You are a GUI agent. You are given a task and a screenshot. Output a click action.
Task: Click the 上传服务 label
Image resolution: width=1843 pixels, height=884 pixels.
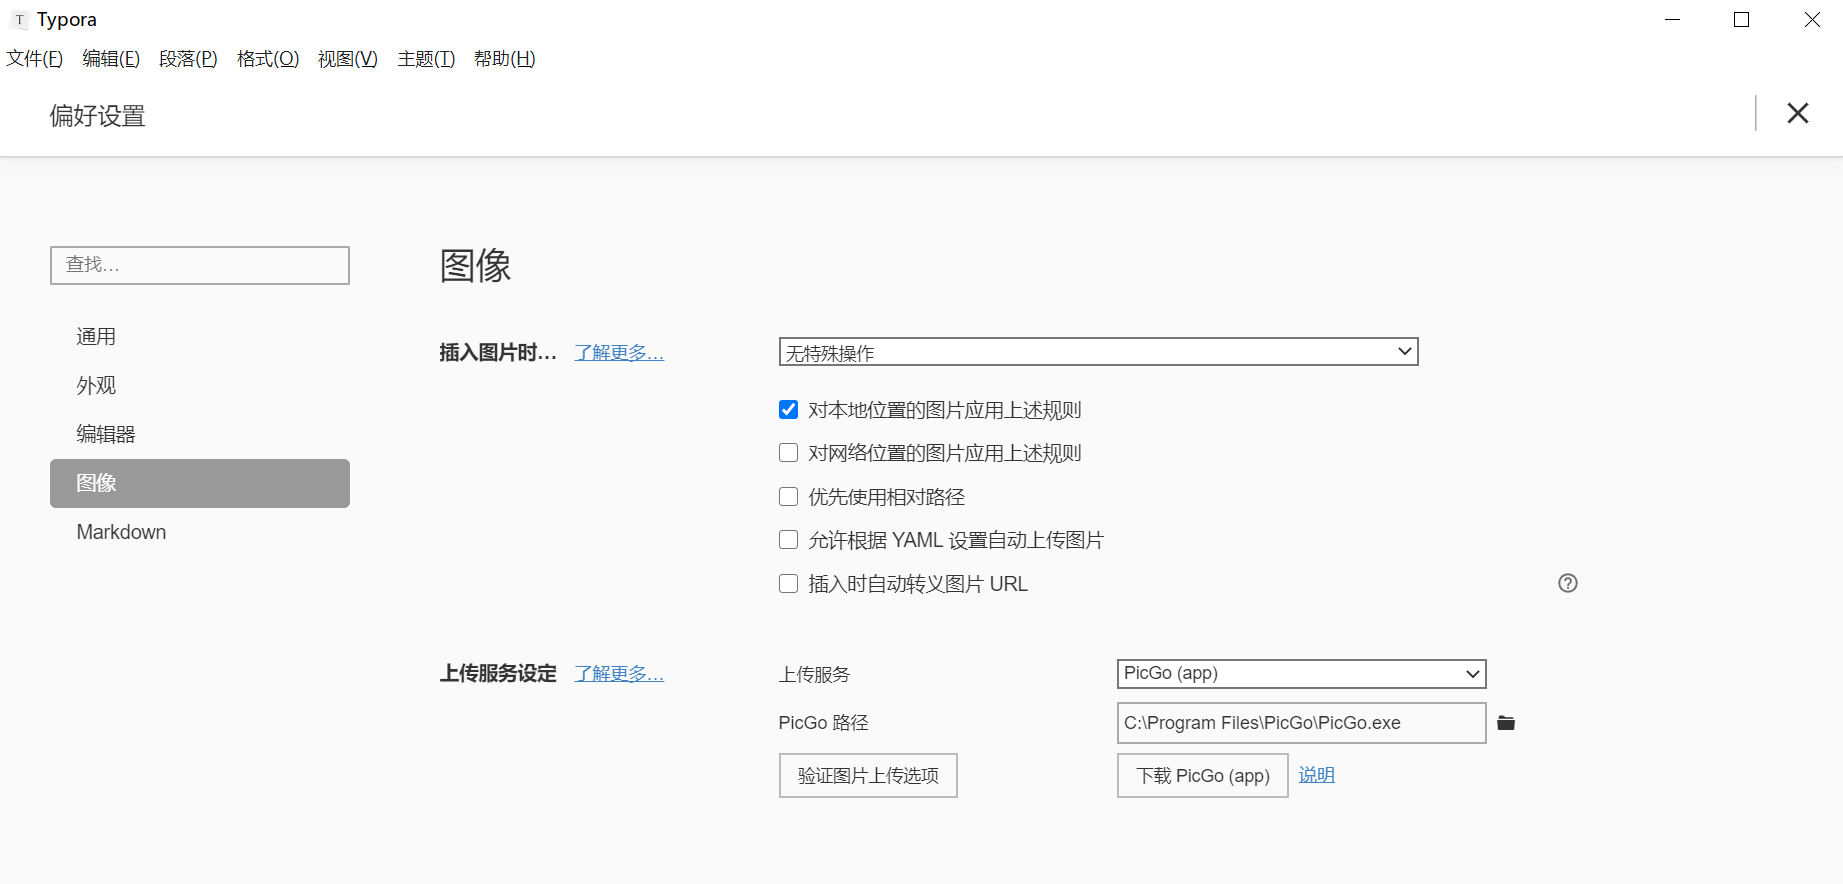pyautogui.click(x=815, y=675)
